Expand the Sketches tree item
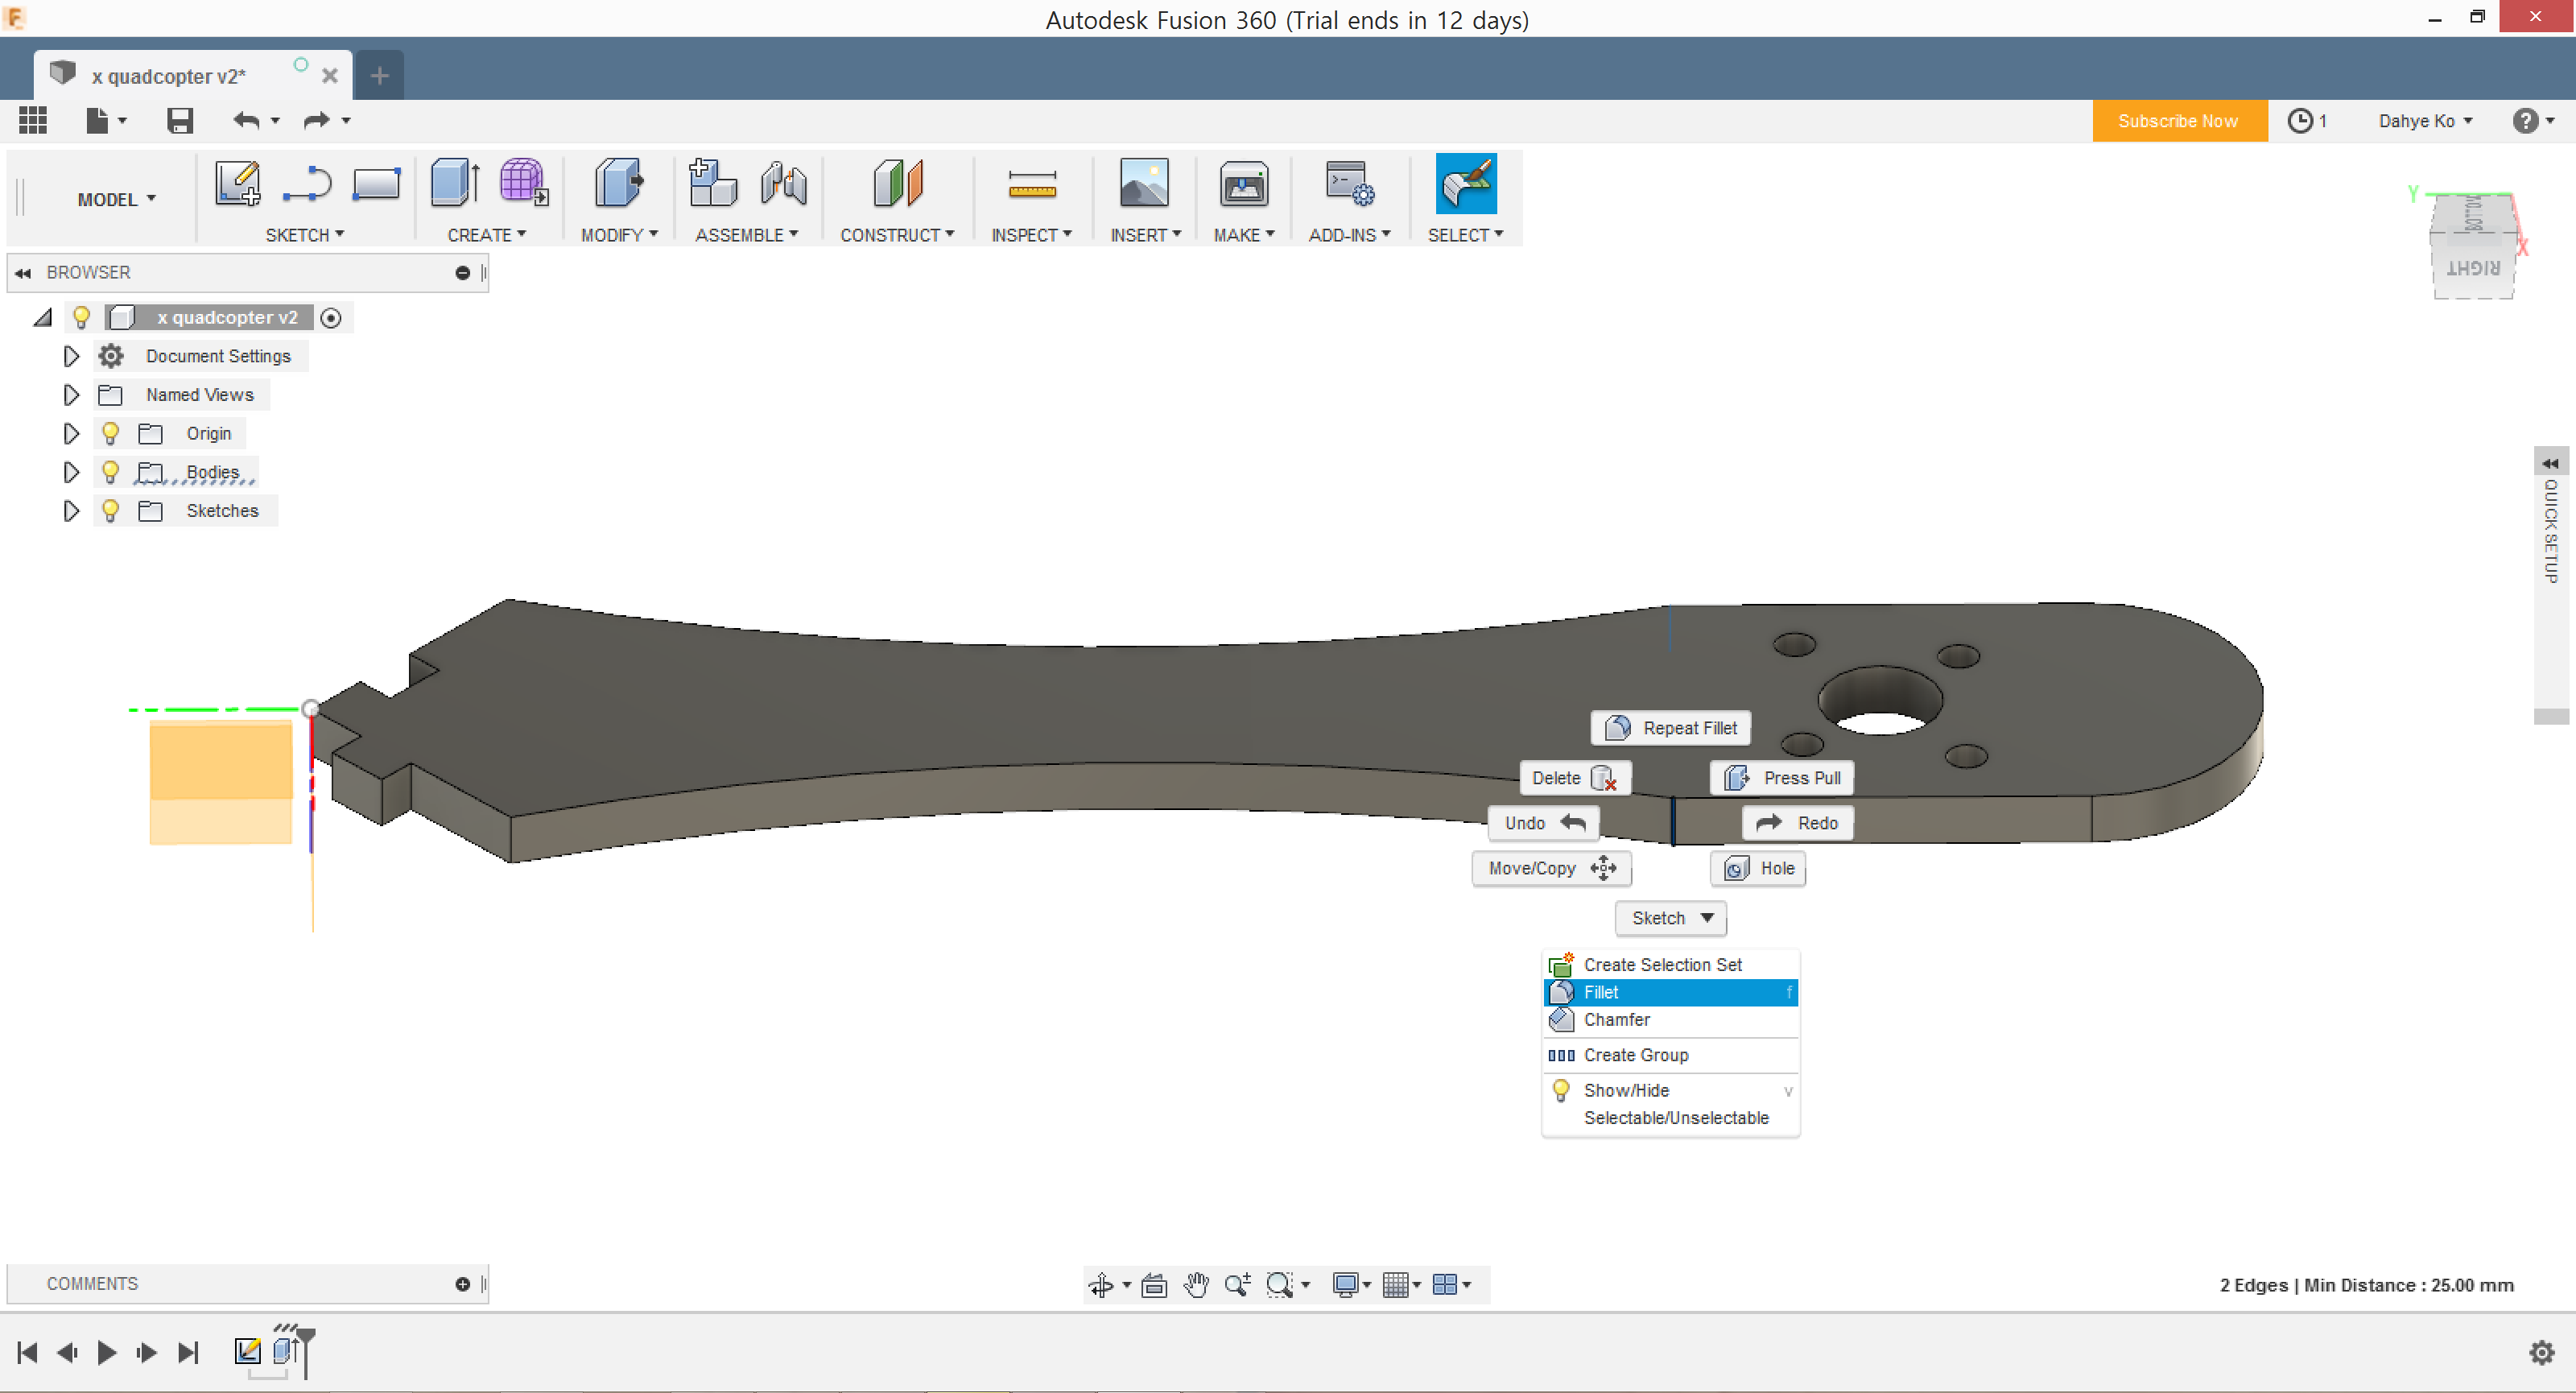Viewport: 2576px width, 1393px height. (70, 511)
